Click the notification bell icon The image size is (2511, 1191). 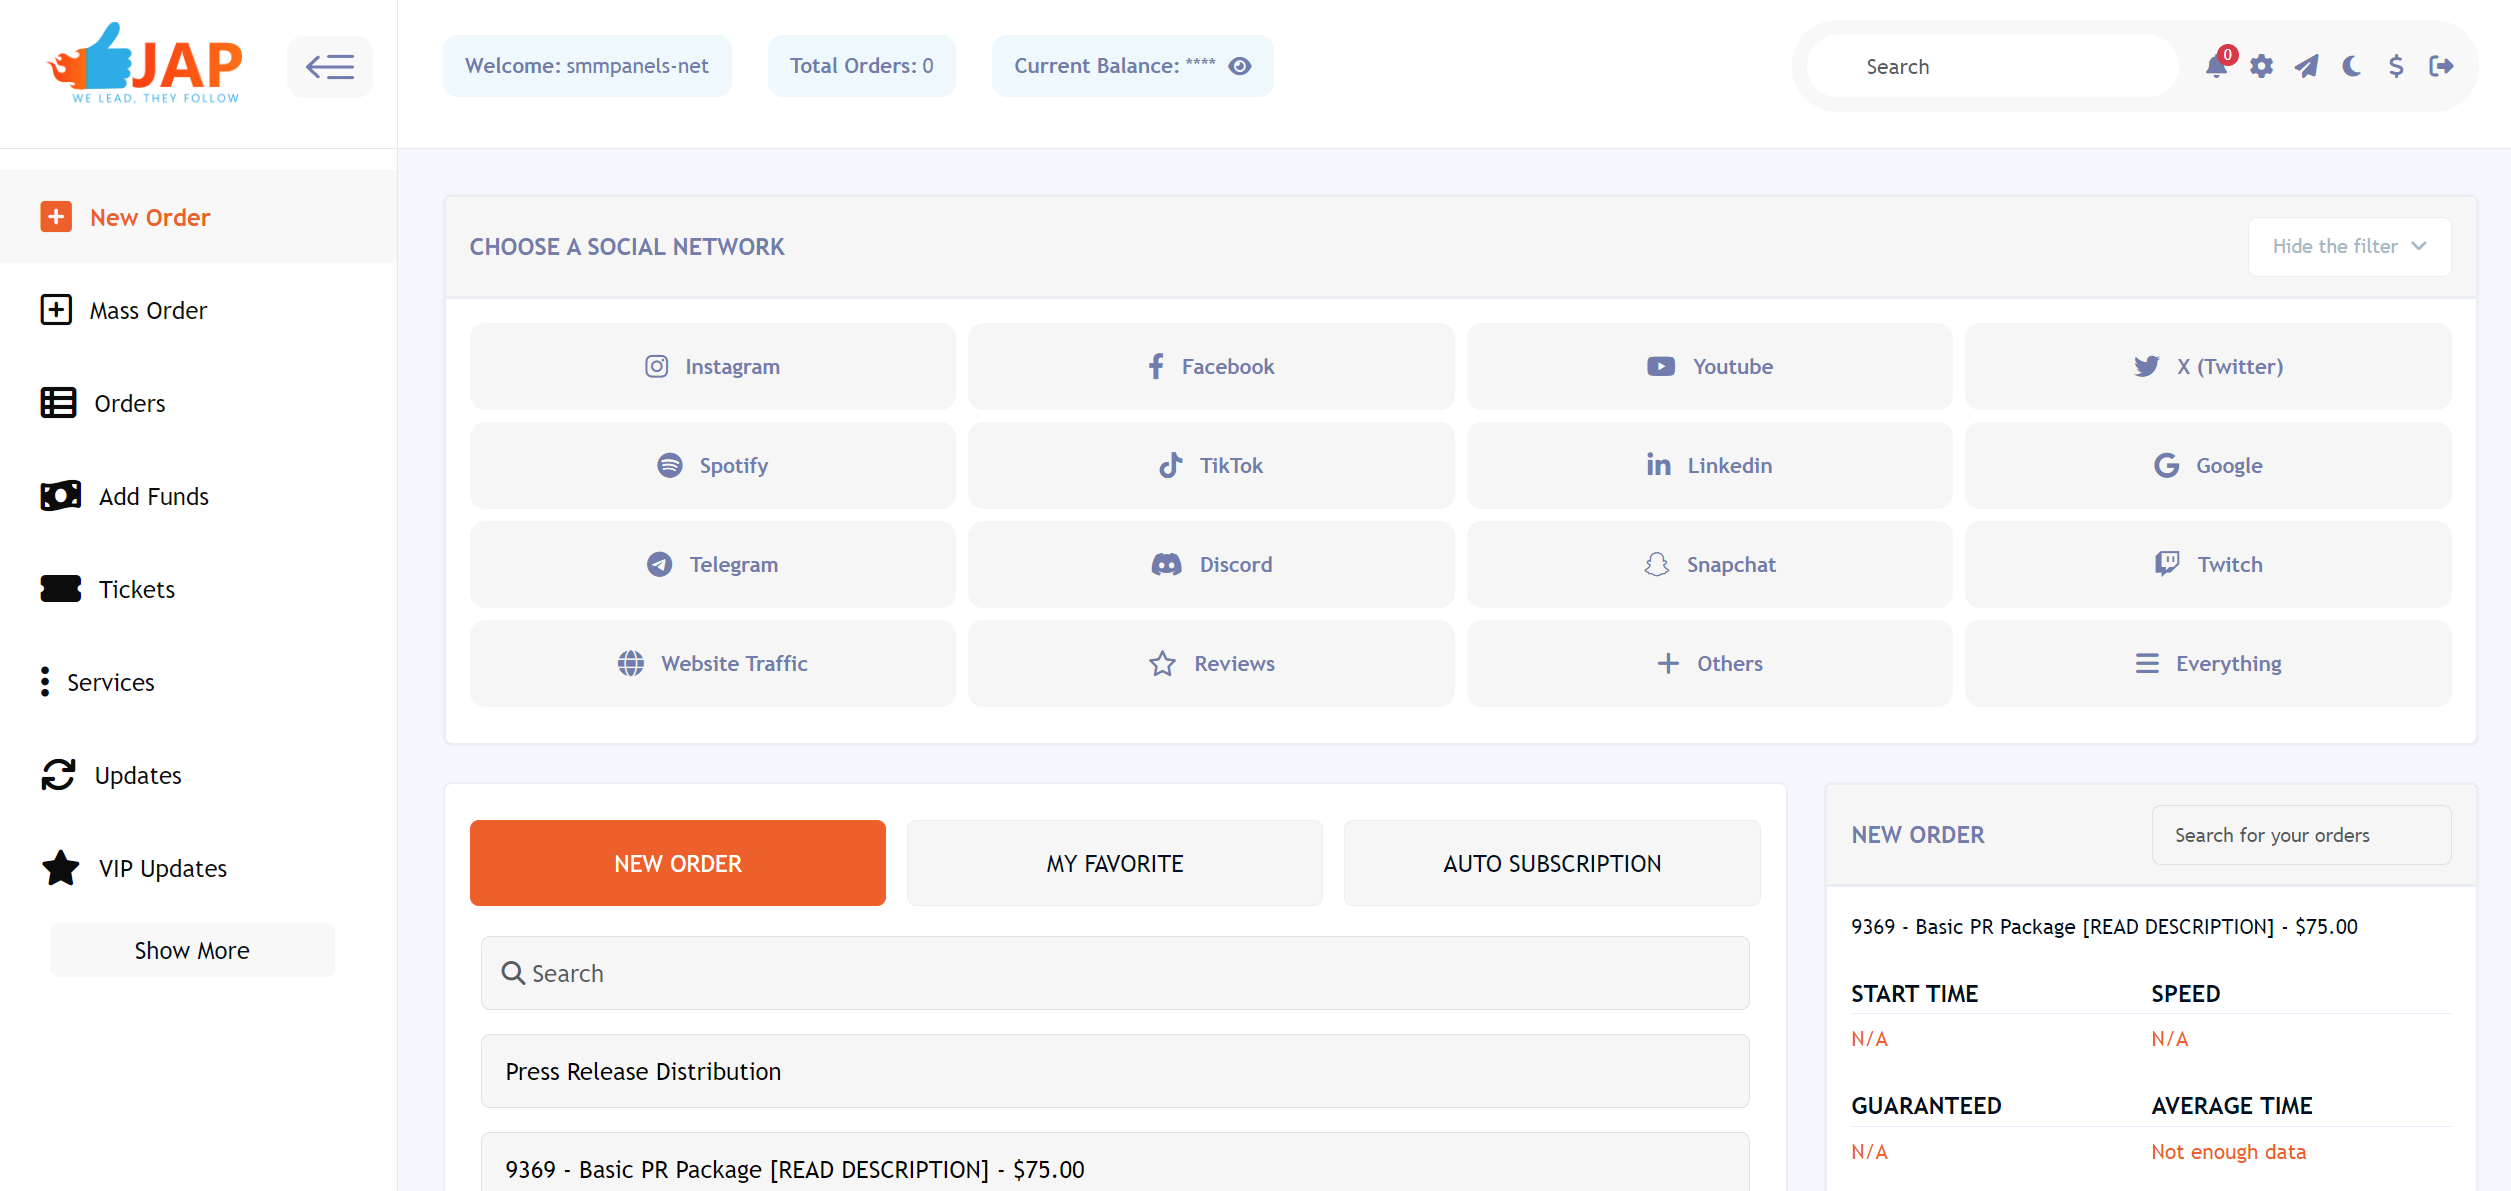pos(2216,67)
